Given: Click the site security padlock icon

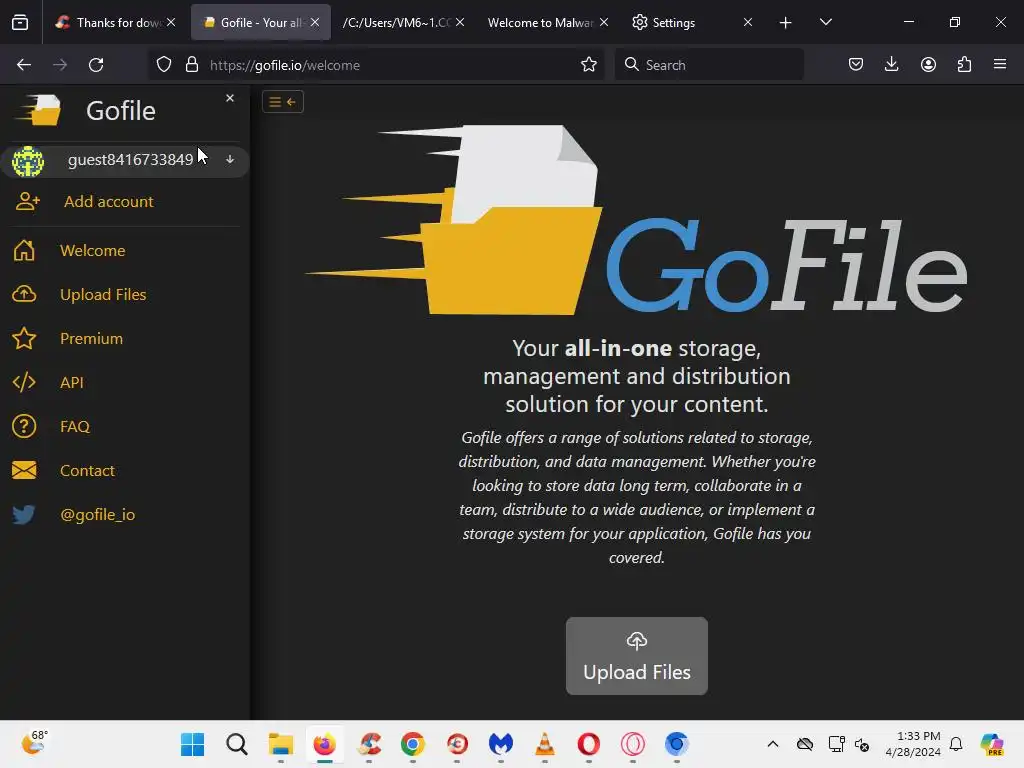Looking at the screenshot, I should 191,65.
